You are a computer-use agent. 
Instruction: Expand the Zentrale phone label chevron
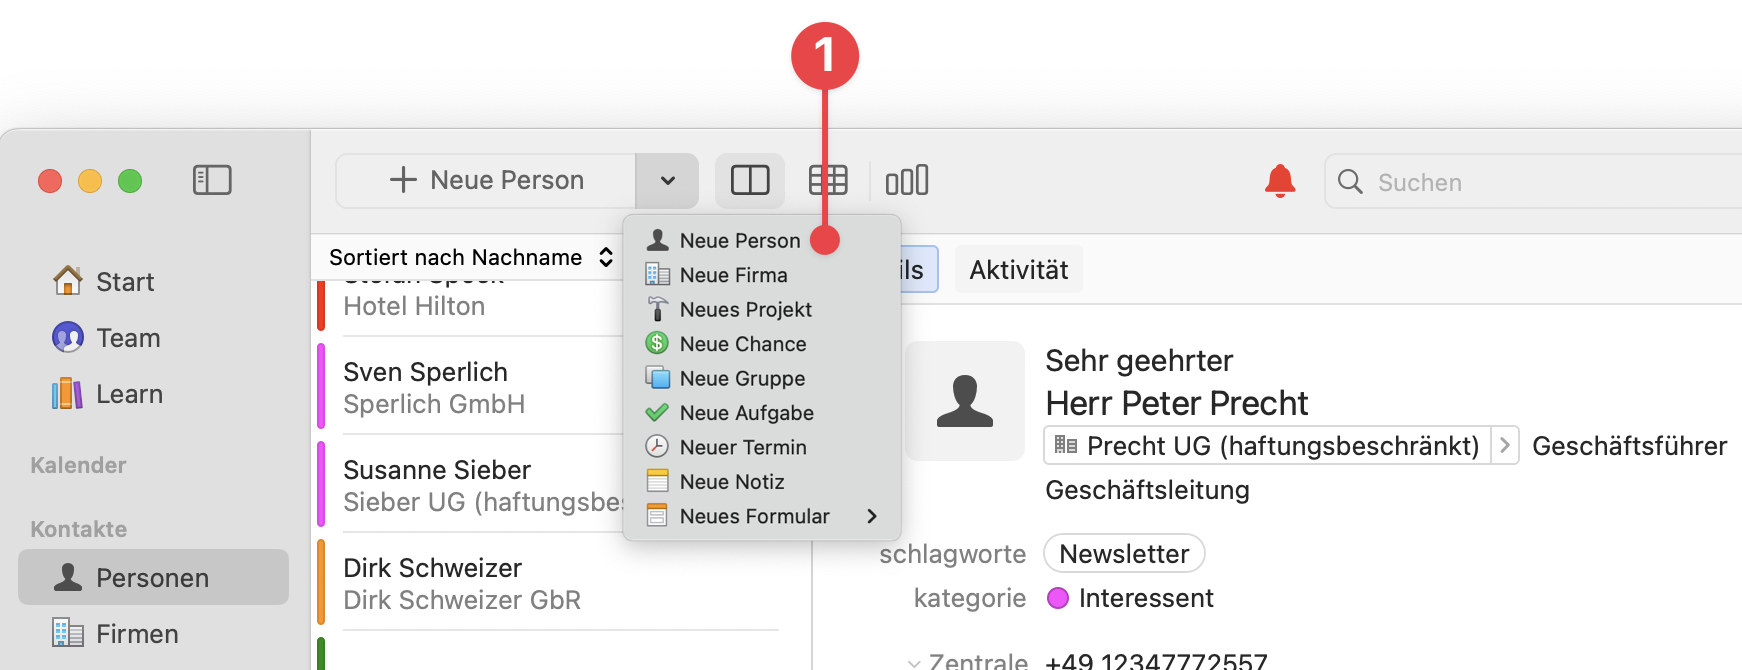point(913,662)
